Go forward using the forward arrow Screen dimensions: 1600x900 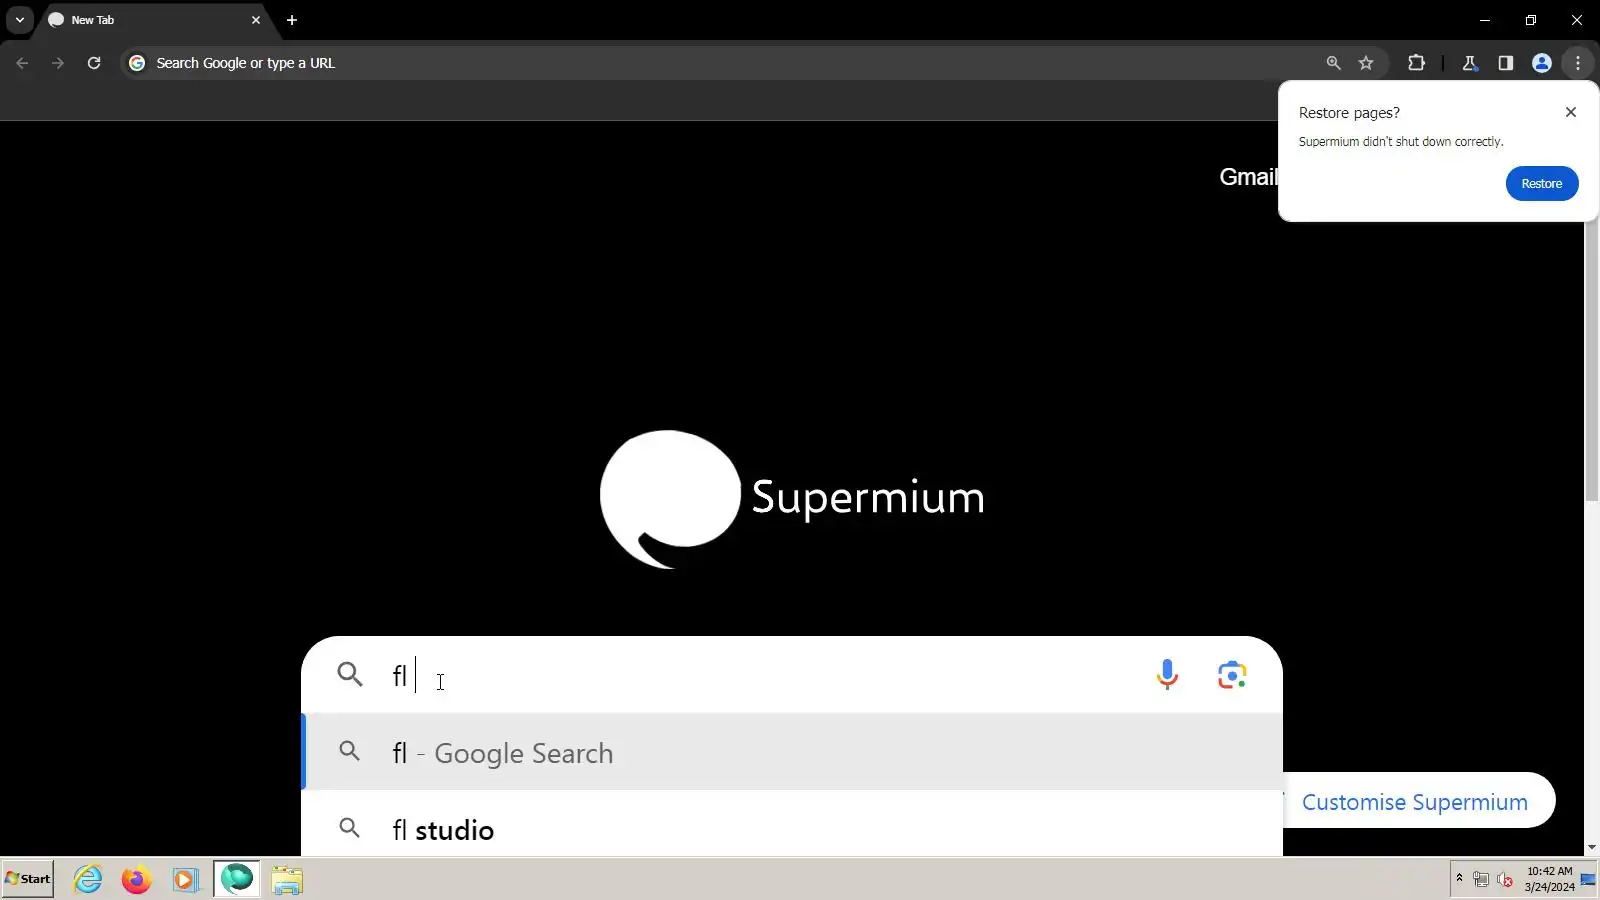coord(58,63)
